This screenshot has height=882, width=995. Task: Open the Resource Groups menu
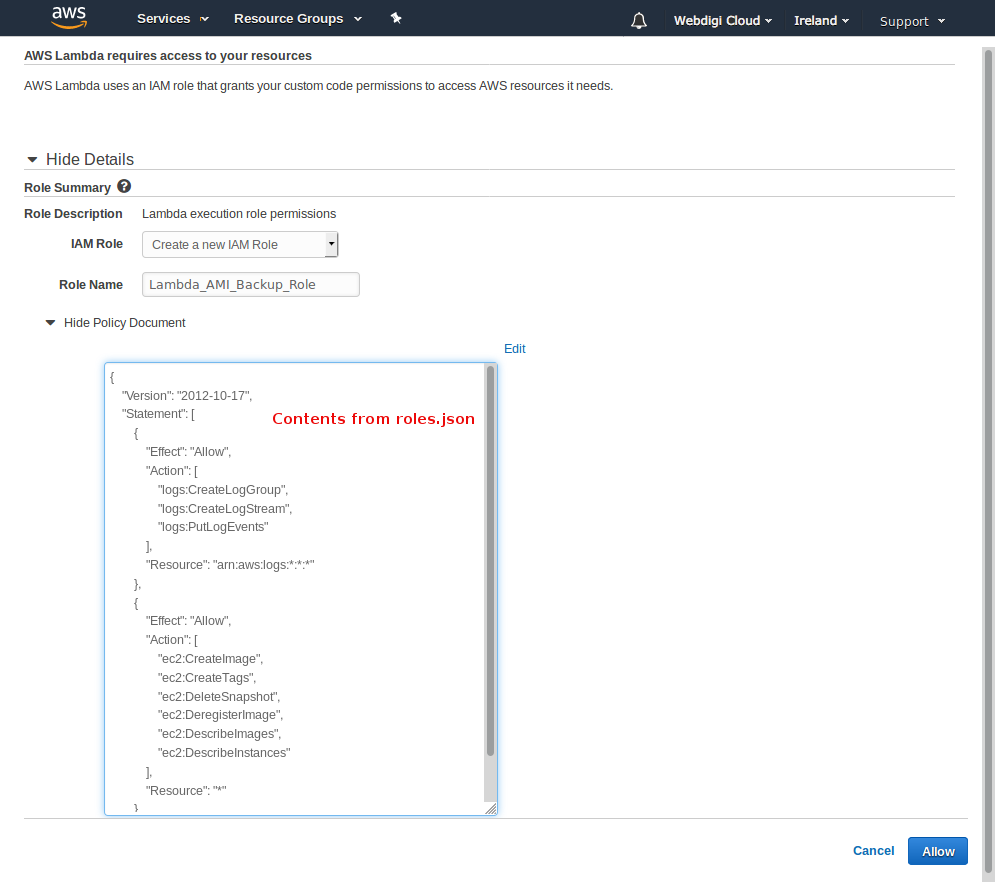click(298, 18)
